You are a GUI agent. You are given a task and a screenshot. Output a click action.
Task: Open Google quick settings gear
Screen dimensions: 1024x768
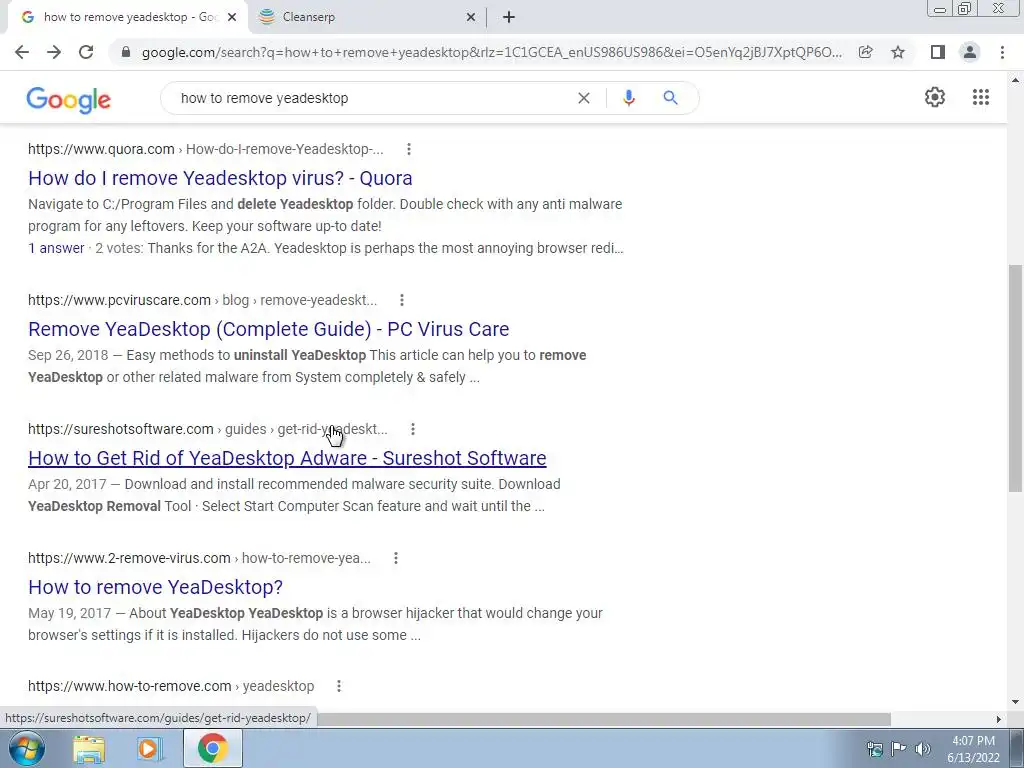935,97
